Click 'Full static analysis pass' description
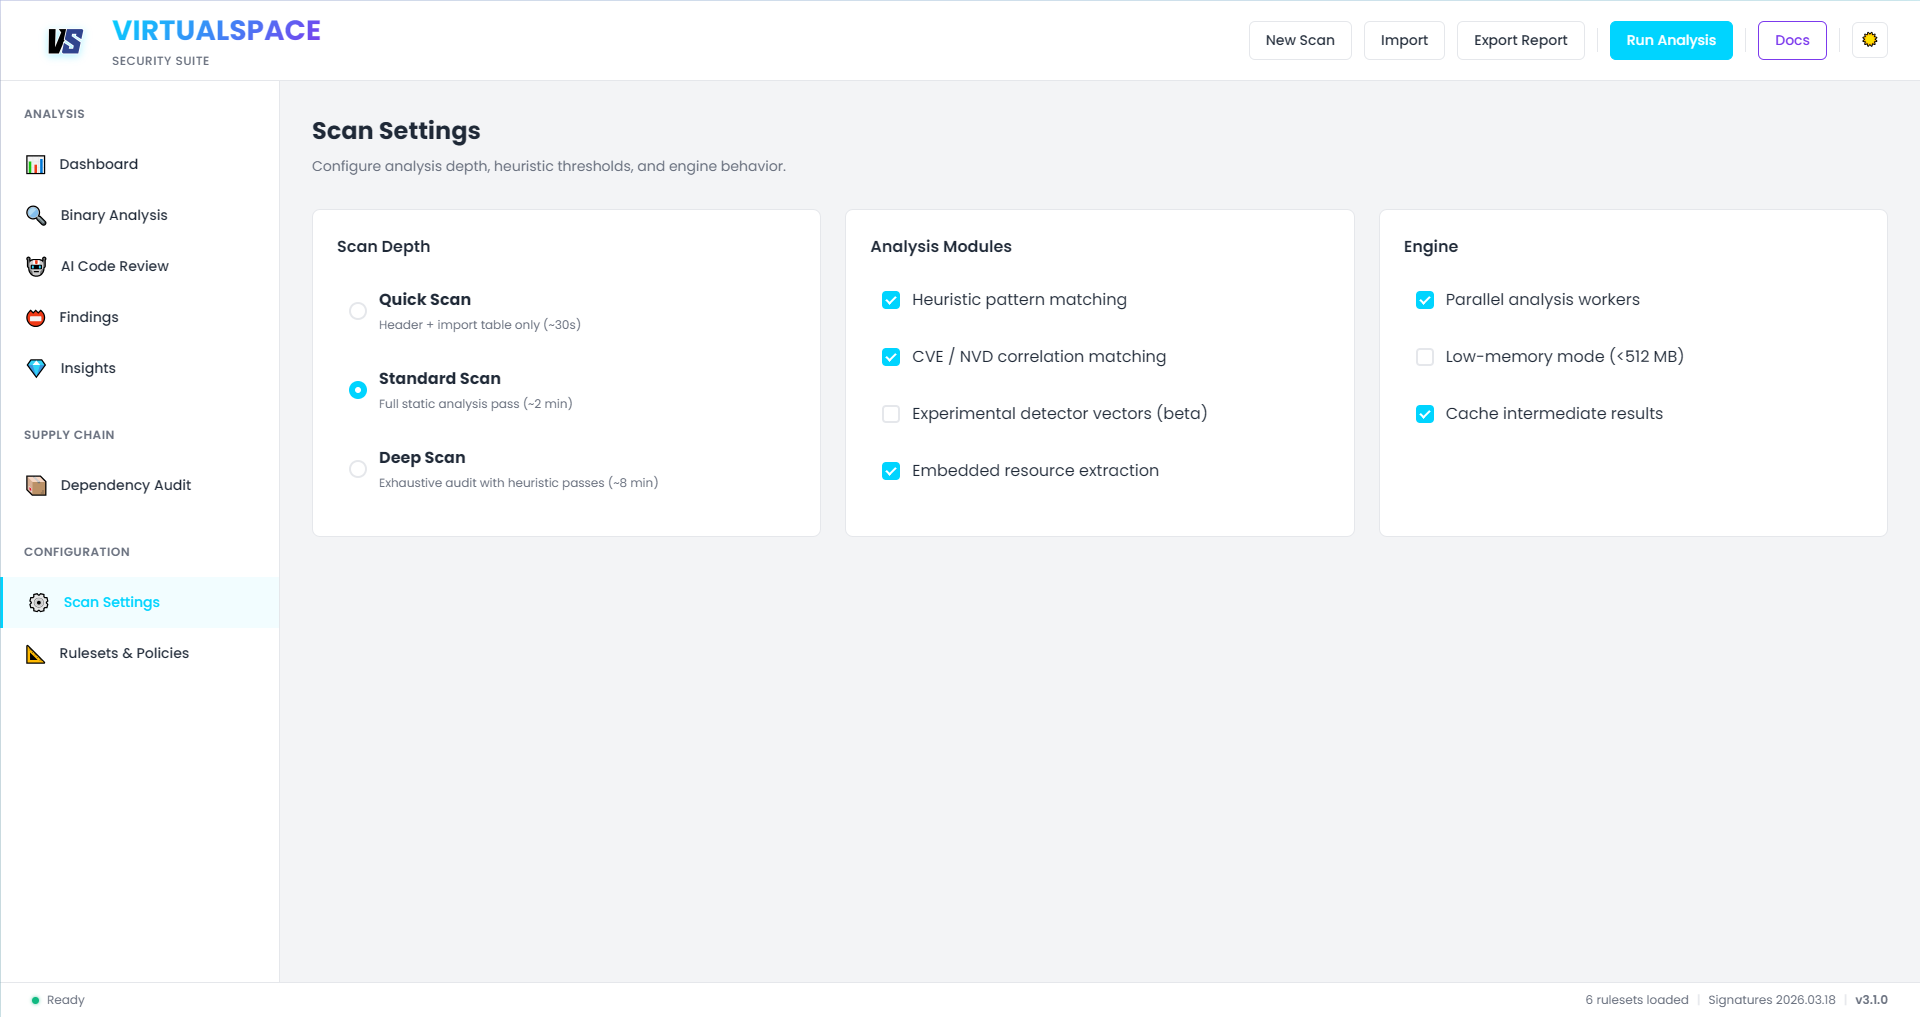 tap(476, 404)
